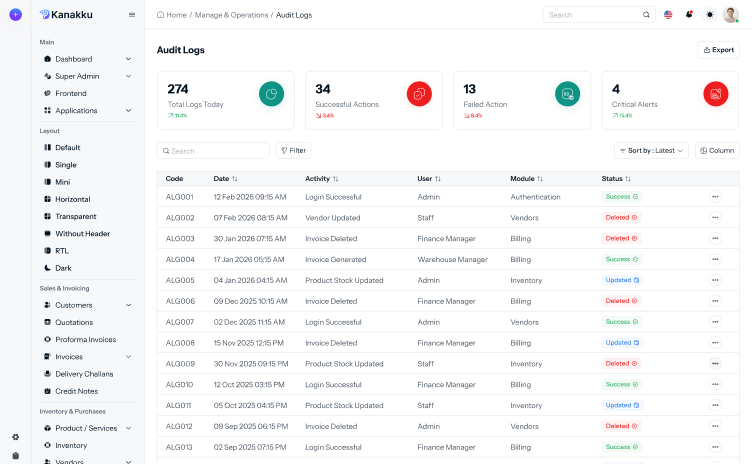Click the settings gear in the left rail
The height and width of the screenshot is (464, 752).
tap(15, 437)
